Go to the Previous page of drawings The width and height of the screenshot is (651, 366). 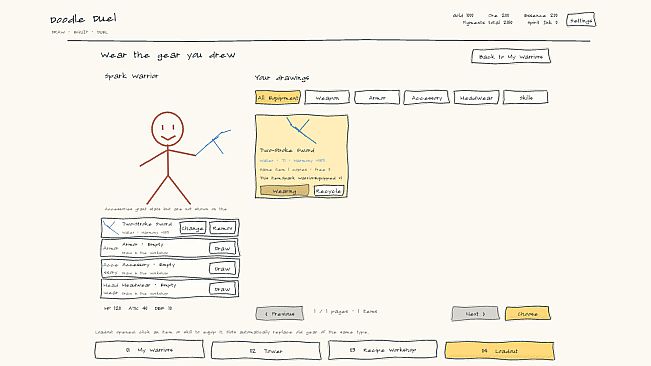(279, 314)
